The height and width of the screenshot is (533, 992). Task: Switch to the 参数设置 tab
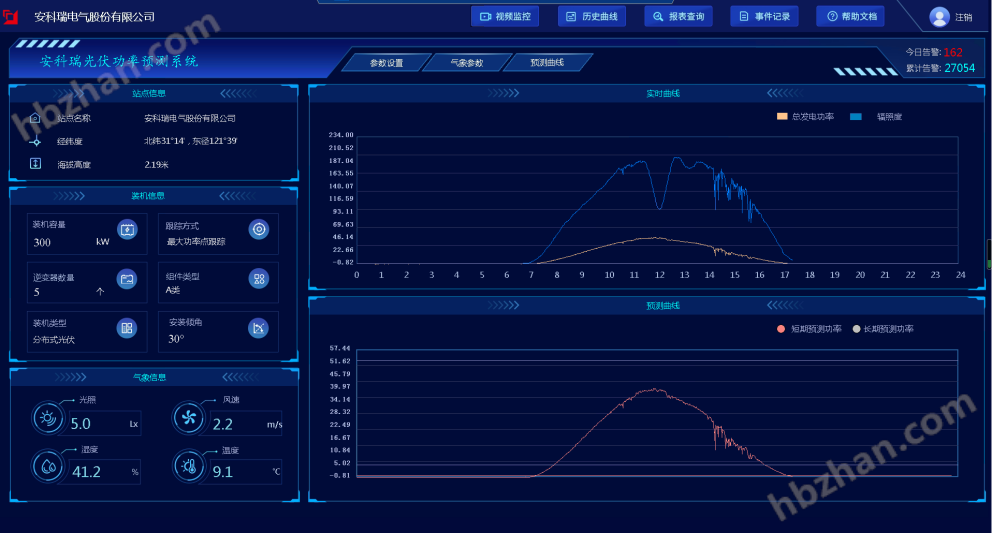click(x=386, y=63)
